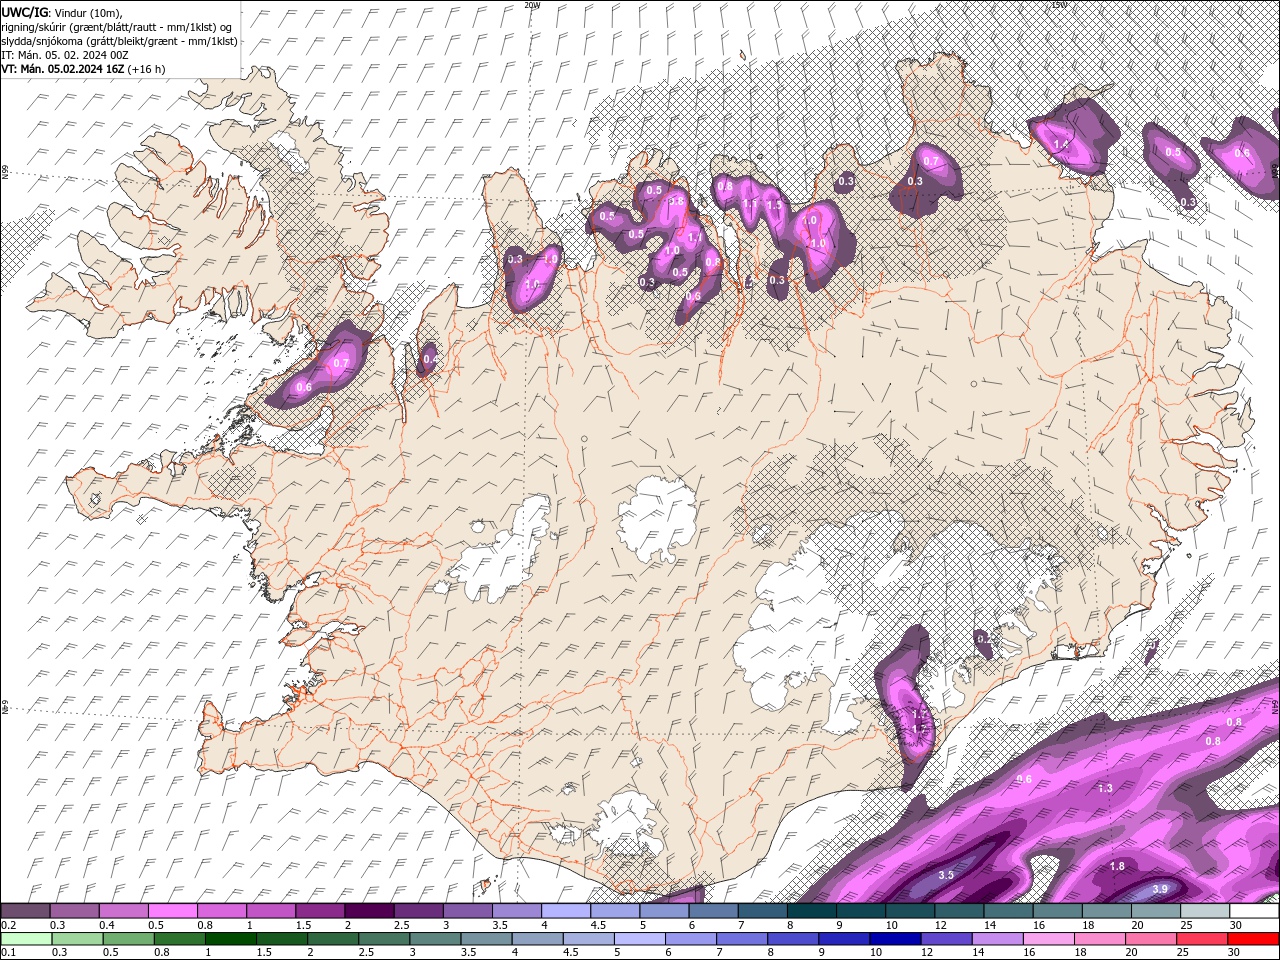Click the 'rigning/skúrir (grænt/blátt/rautt - mm/1klst) og' line
This screenshot has height=960, width=1280.
click(x=116, y=26)
